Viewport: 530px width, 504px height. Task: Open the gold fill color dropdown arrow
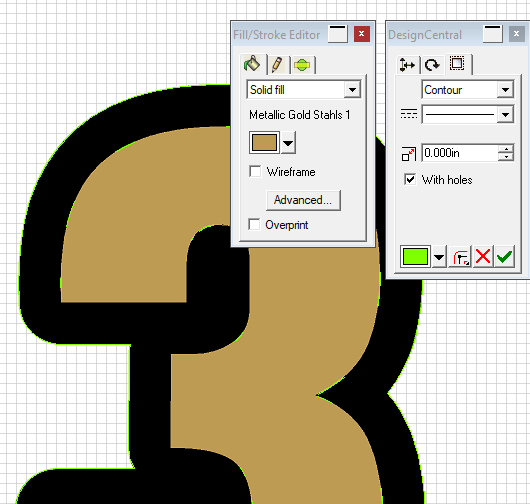pyautogui.click(x=288, y=143)
